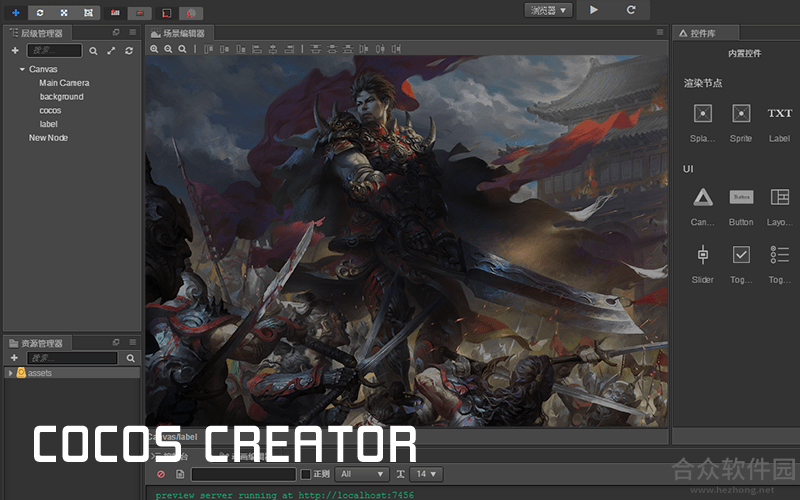The height and width of the screenshot is (500, 800).
Task: Open the 场景编辑器 tab
Action: point(179,33)
